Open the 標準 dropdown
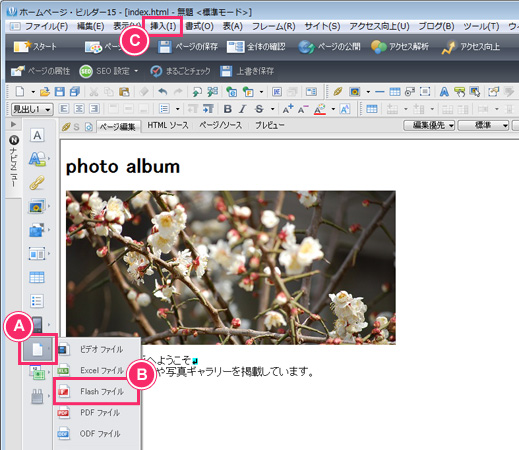The height and width of the screenshot is (450, 519). (483, 125)
